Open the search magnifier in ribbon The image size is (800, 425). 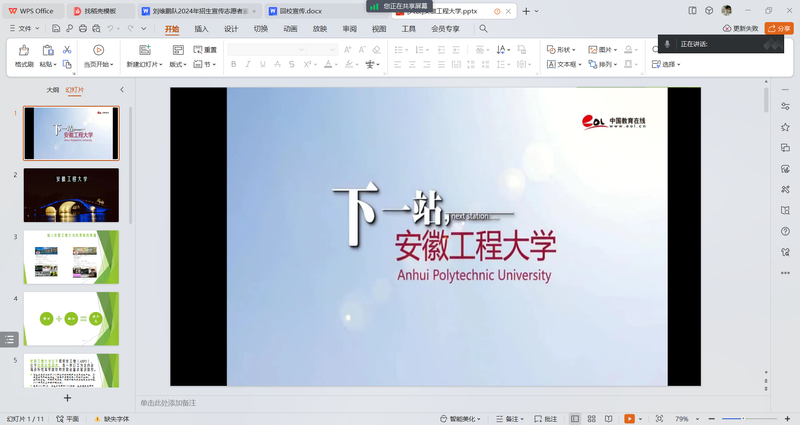coord(483,29)
